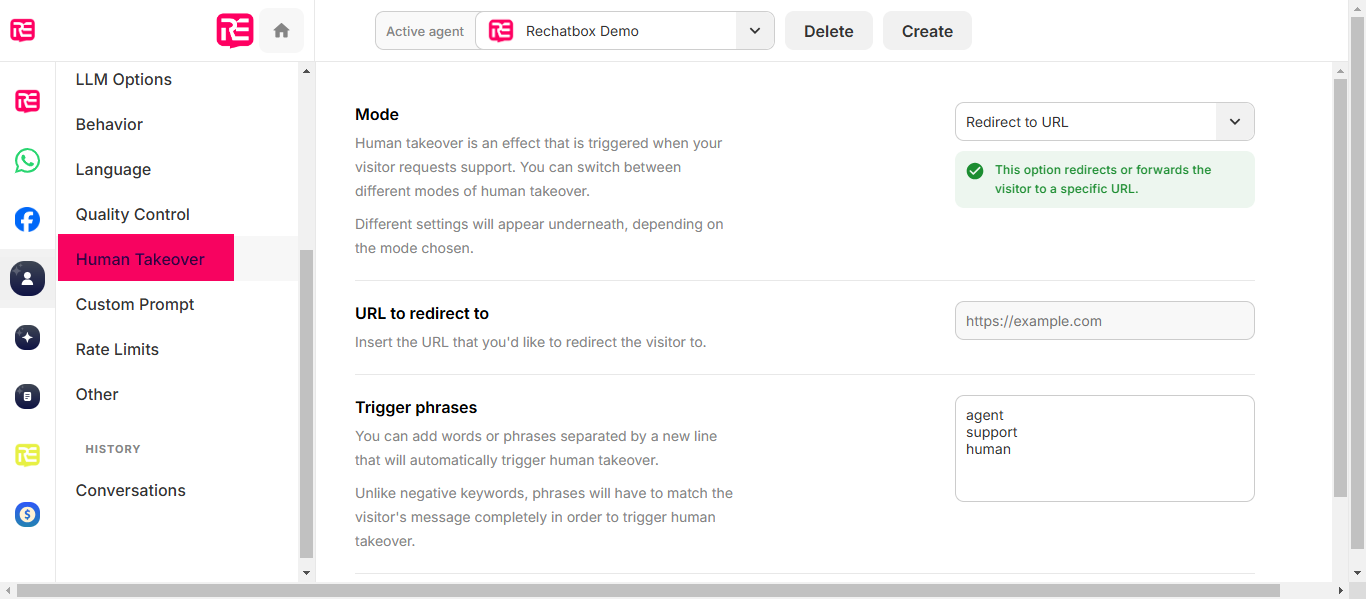1366x599 pixels.
Task: Open the dollar coin billing icon
Action: pyautogui.click(x=27, y=515)
